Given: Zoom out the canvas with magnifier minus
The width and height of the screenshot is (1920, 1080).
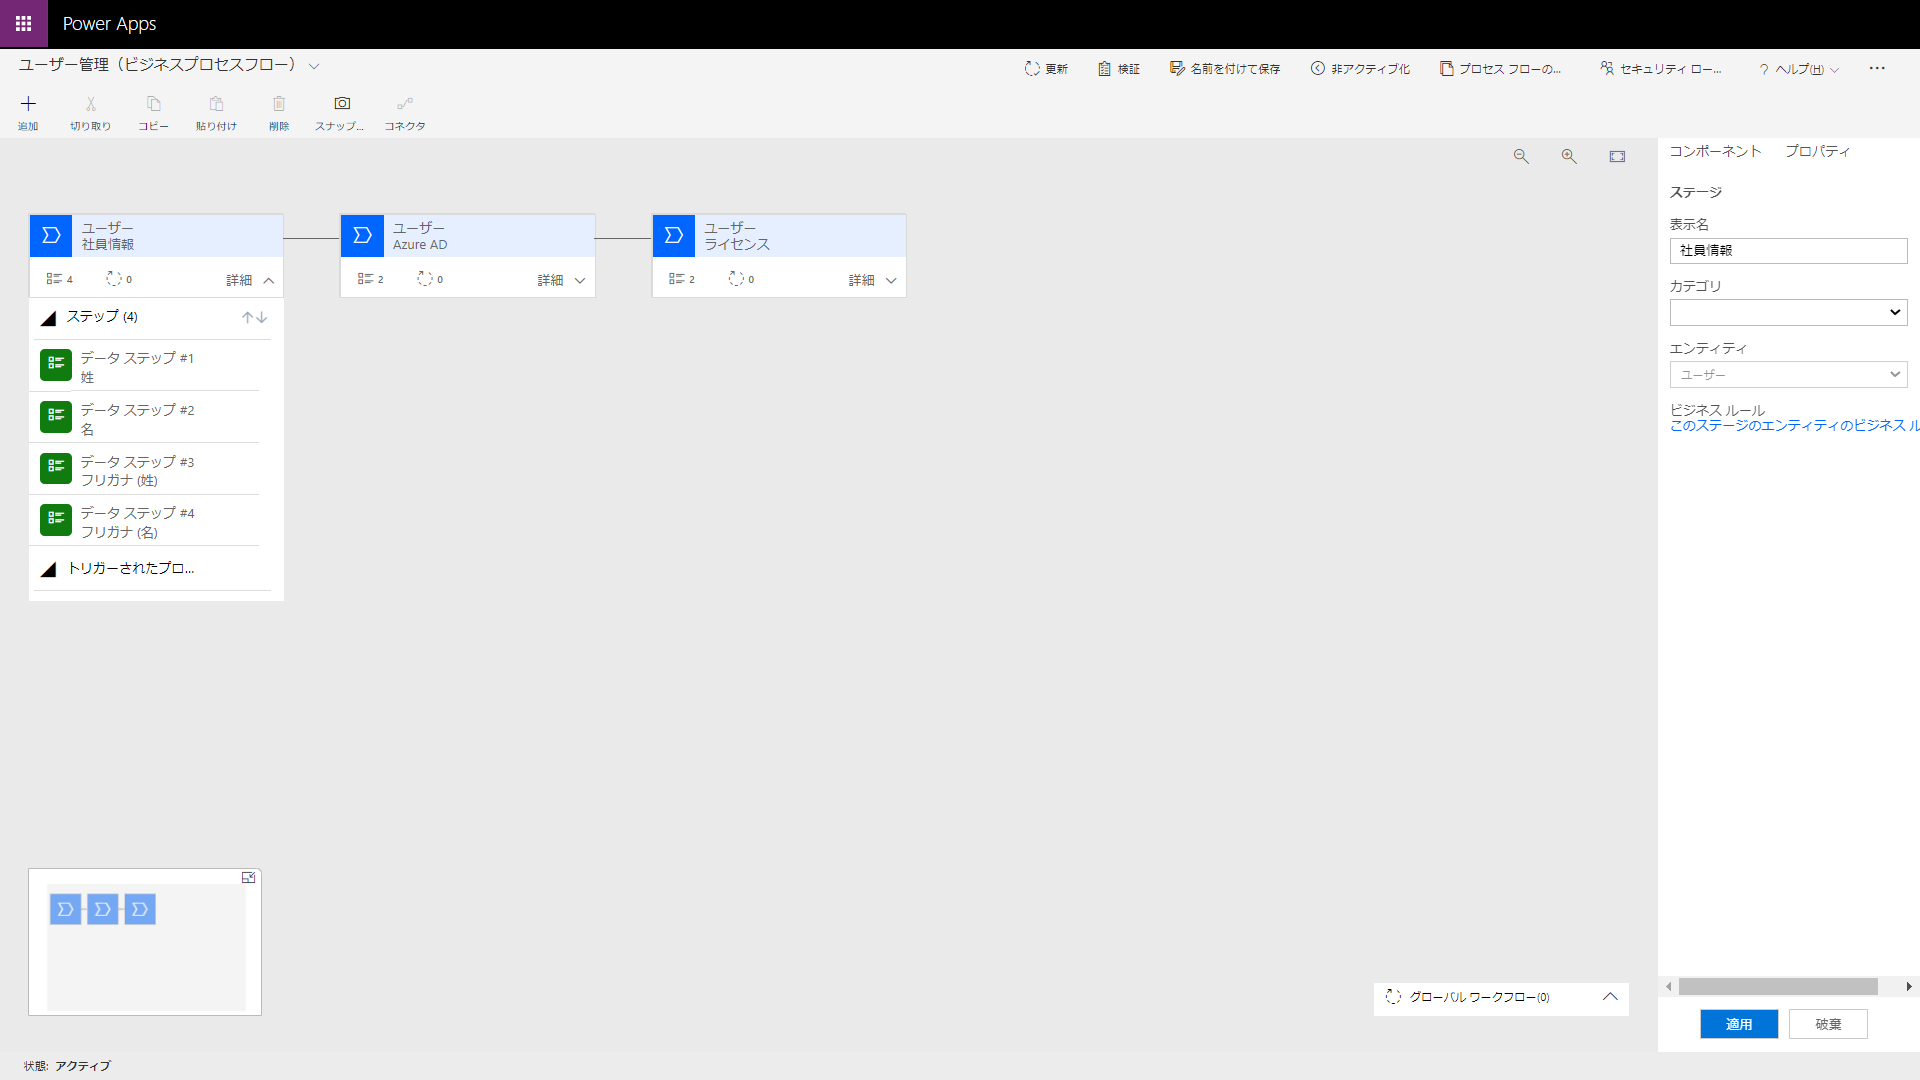Looking at the screenshot, I should [x=1521, y=157].
